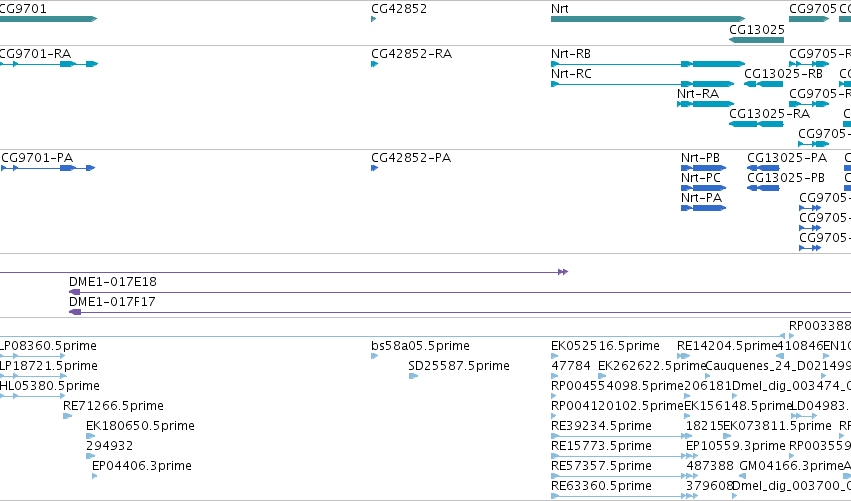The image size is (851, 501).
Task: Click the DME1-017E18 clone end marker
Action: pyautogui.click(x=75, y=292)
